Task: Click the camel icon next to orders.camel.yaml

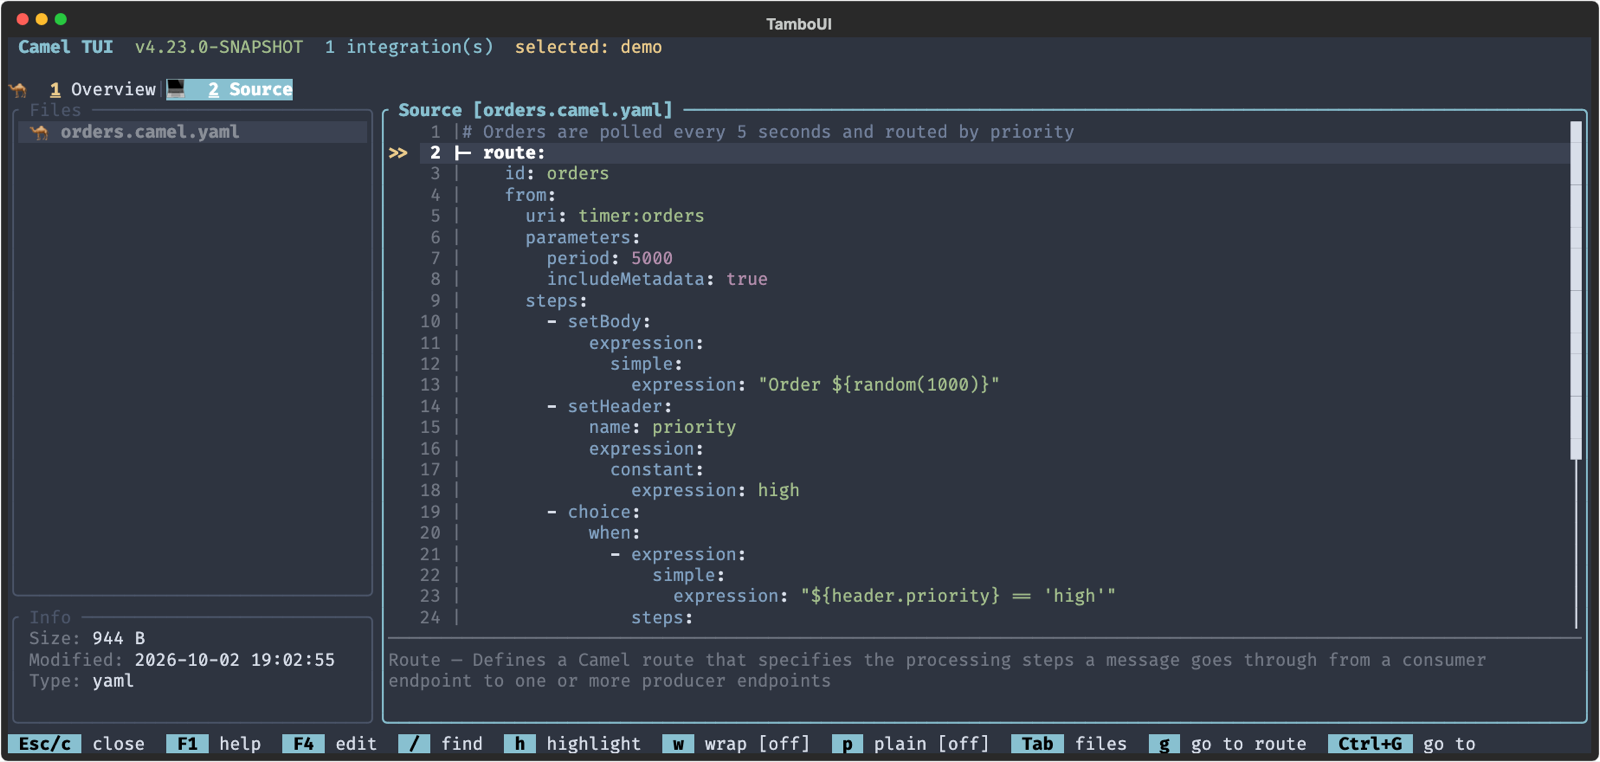Action: pos(40,132)
